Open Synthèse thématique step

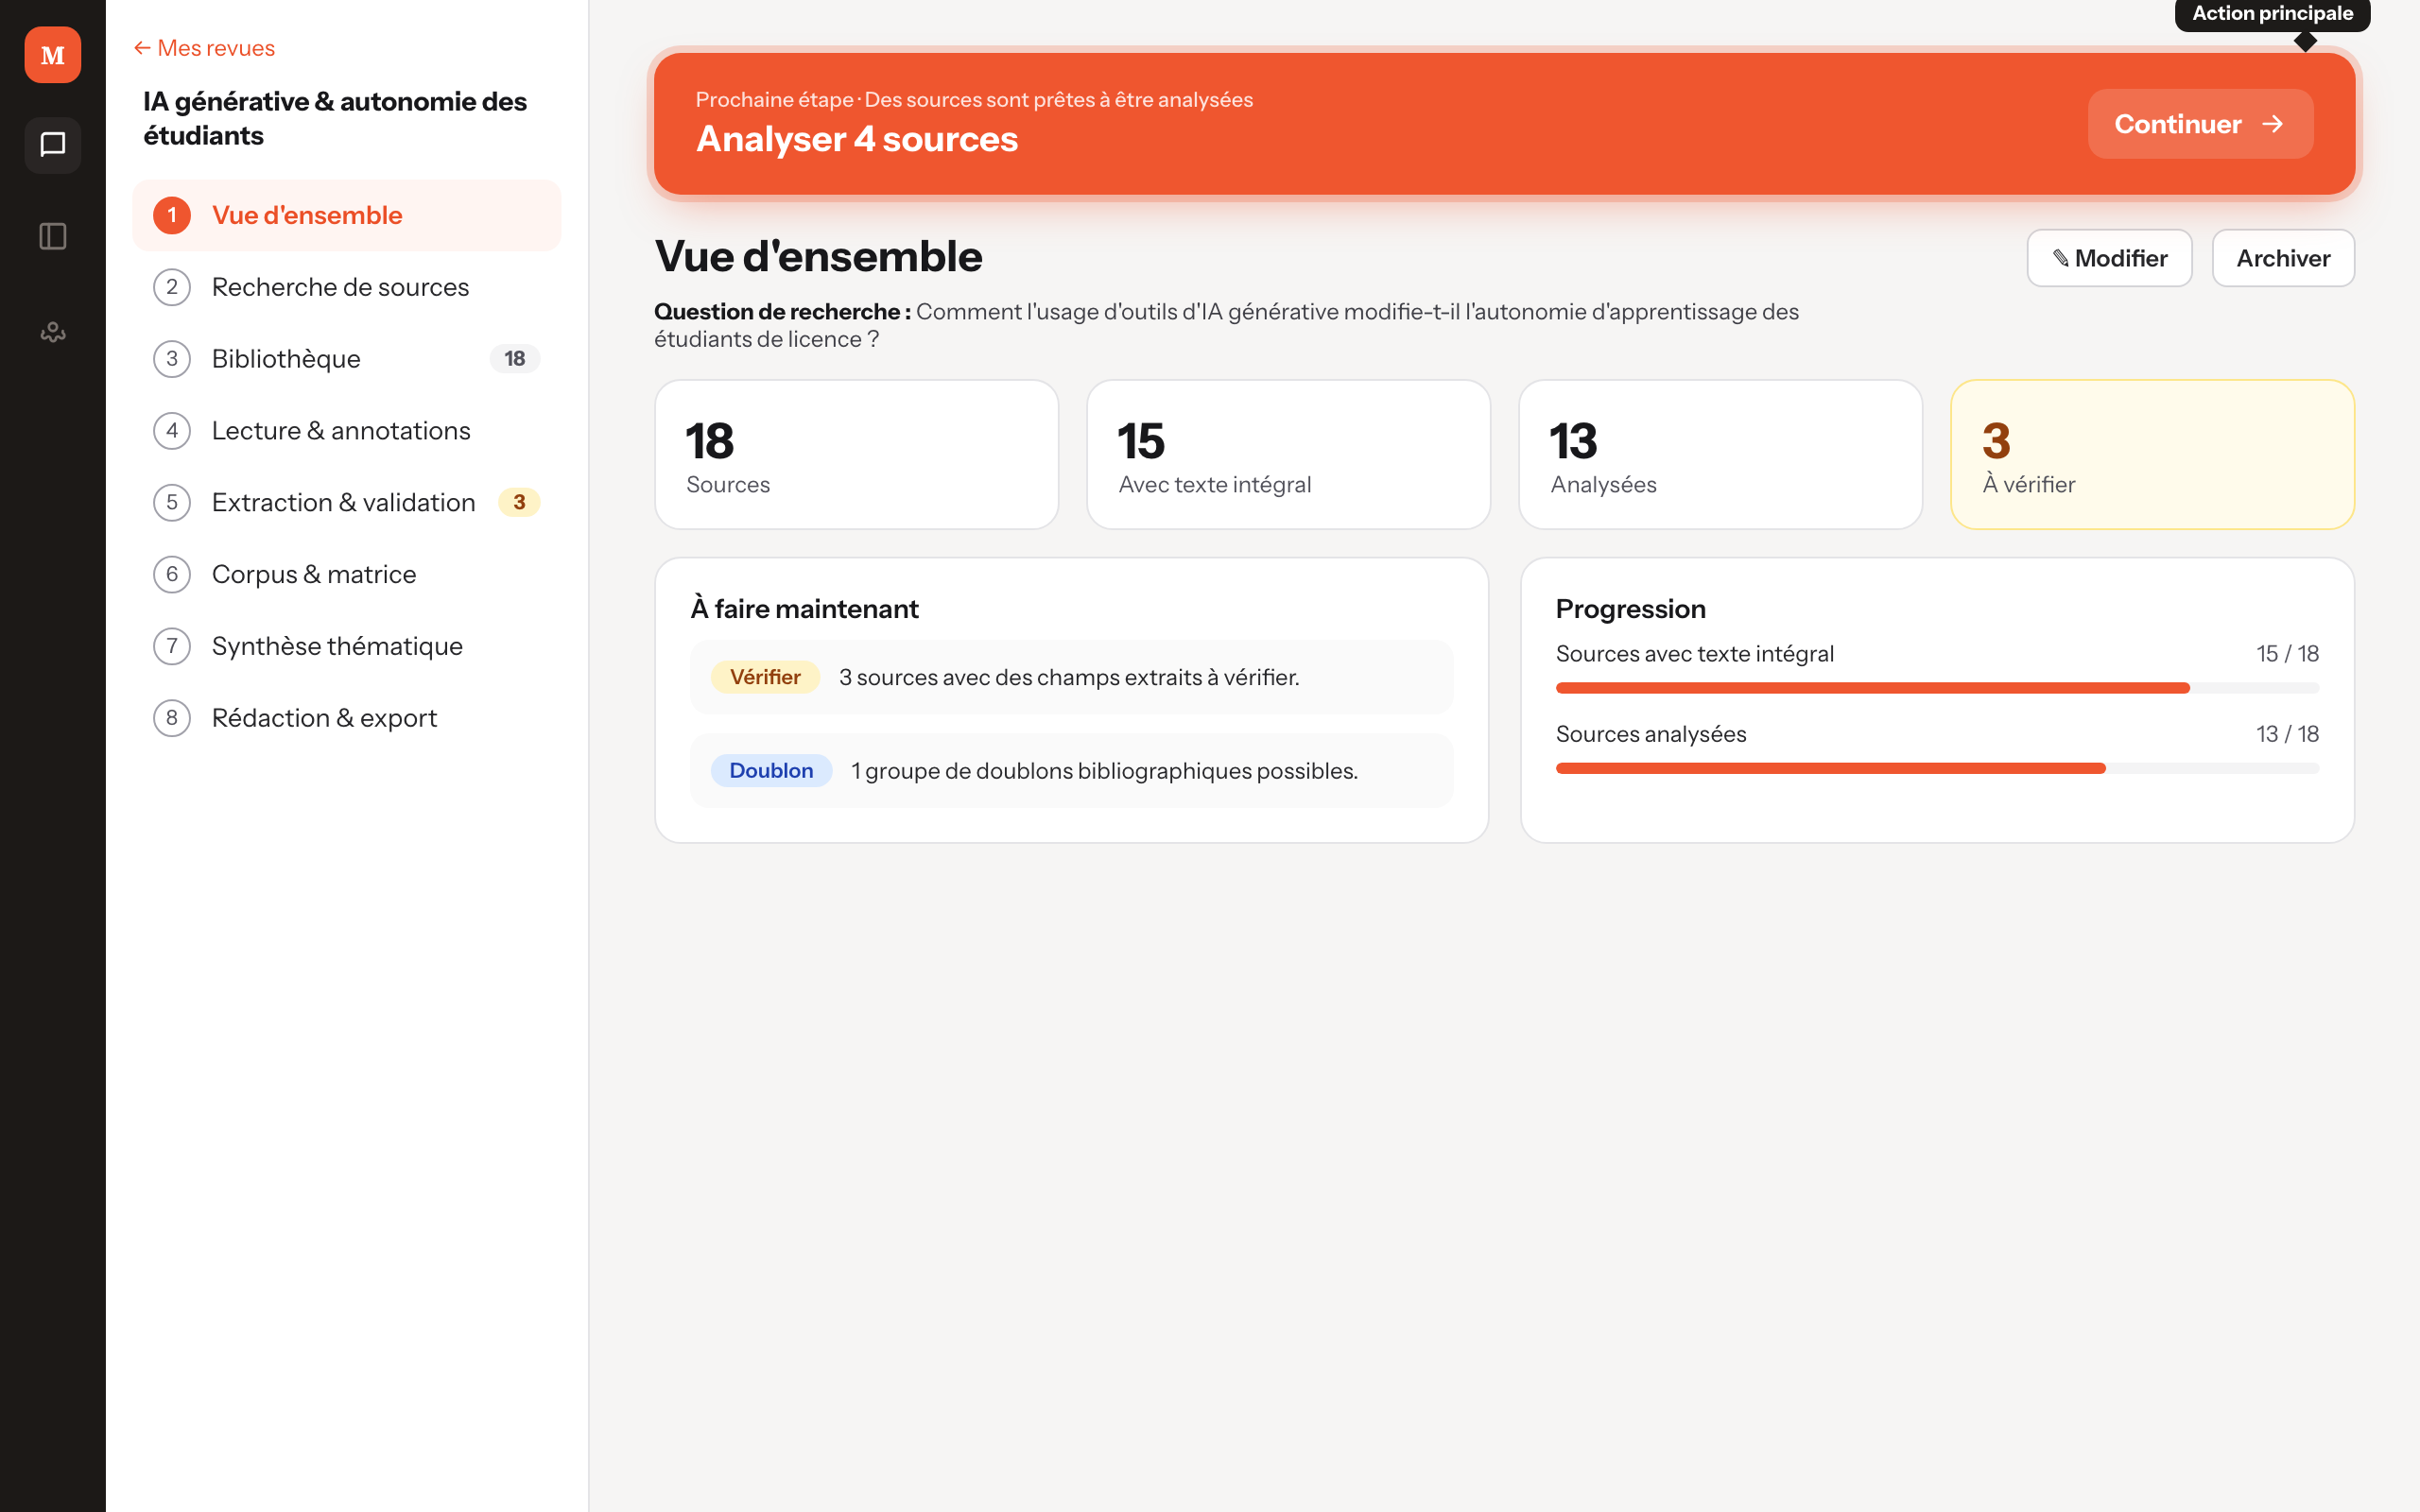(x=347, y=646)
